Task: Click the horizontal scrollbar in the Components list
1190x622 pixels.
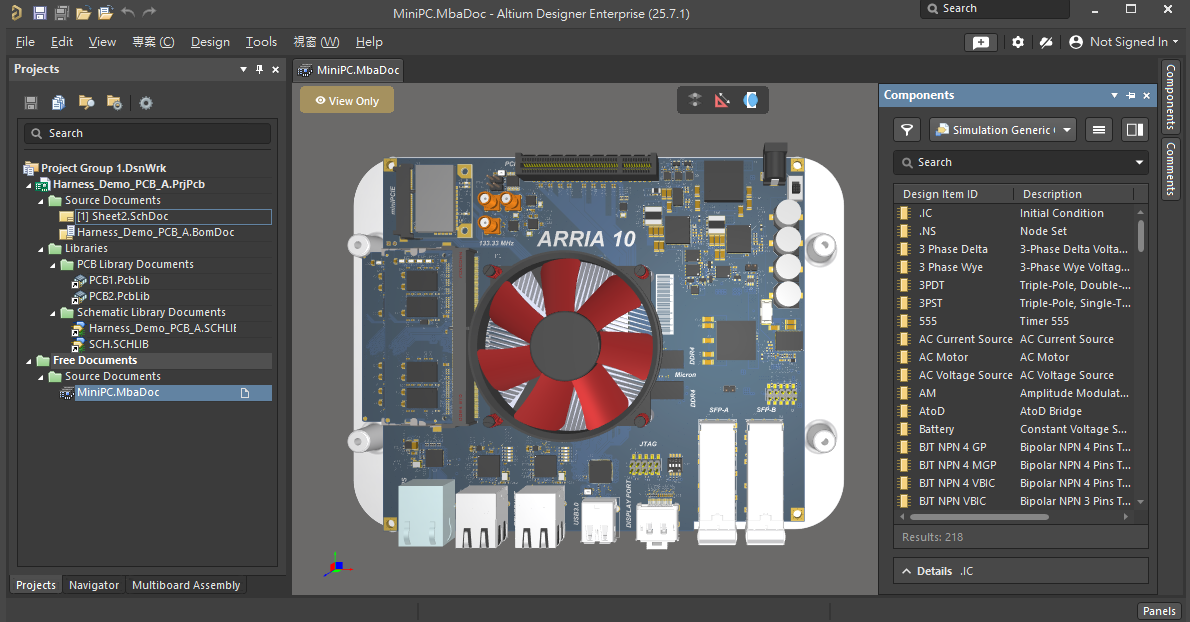Action: [979, 517]
